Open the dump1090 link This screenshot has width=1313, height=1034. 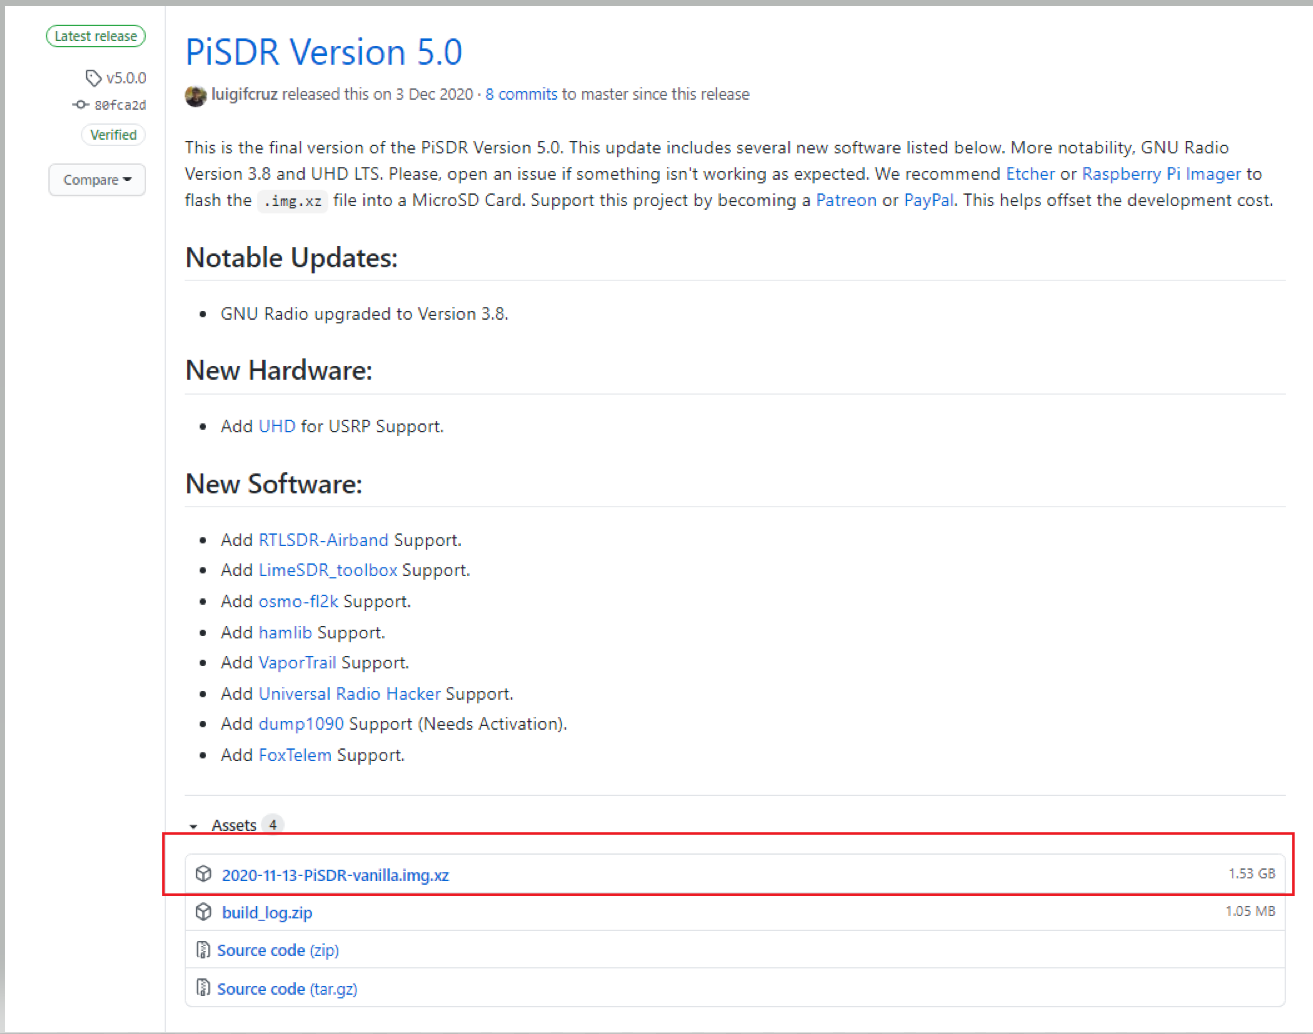pyautogui.click(x=301, y=723)
